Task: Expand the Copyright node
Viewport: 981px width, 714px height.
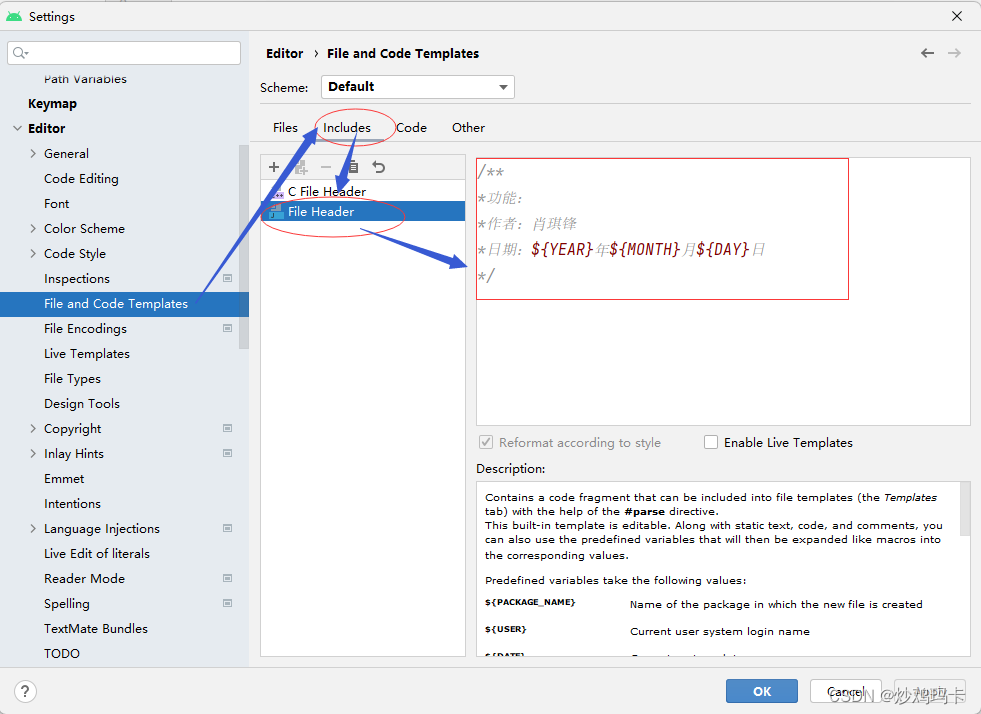Action: [33, 429]
